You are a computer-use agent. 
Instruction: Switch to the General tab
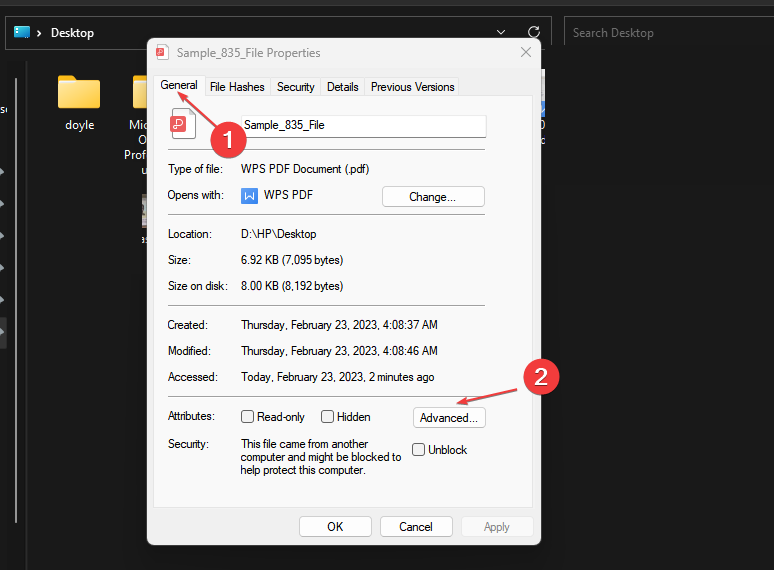[x=179, y=85]
